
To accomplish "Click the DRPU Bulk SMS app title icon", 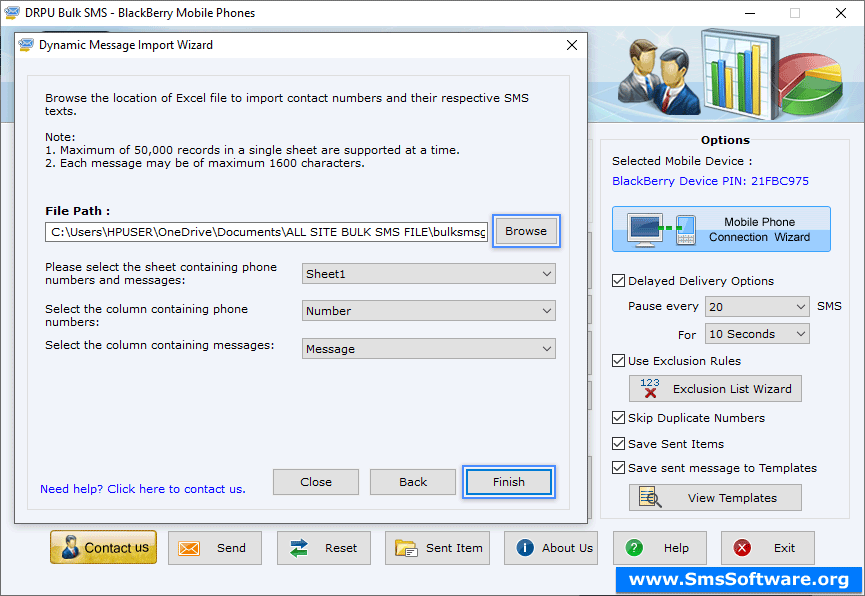I will click(x=12, y=13).
